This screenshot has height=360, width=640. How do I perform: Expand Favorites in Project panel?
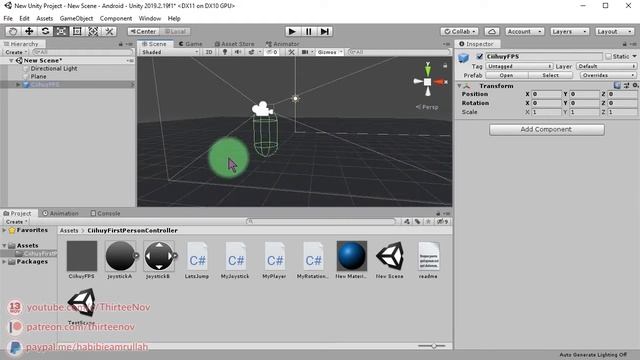(x=4, y=230)
